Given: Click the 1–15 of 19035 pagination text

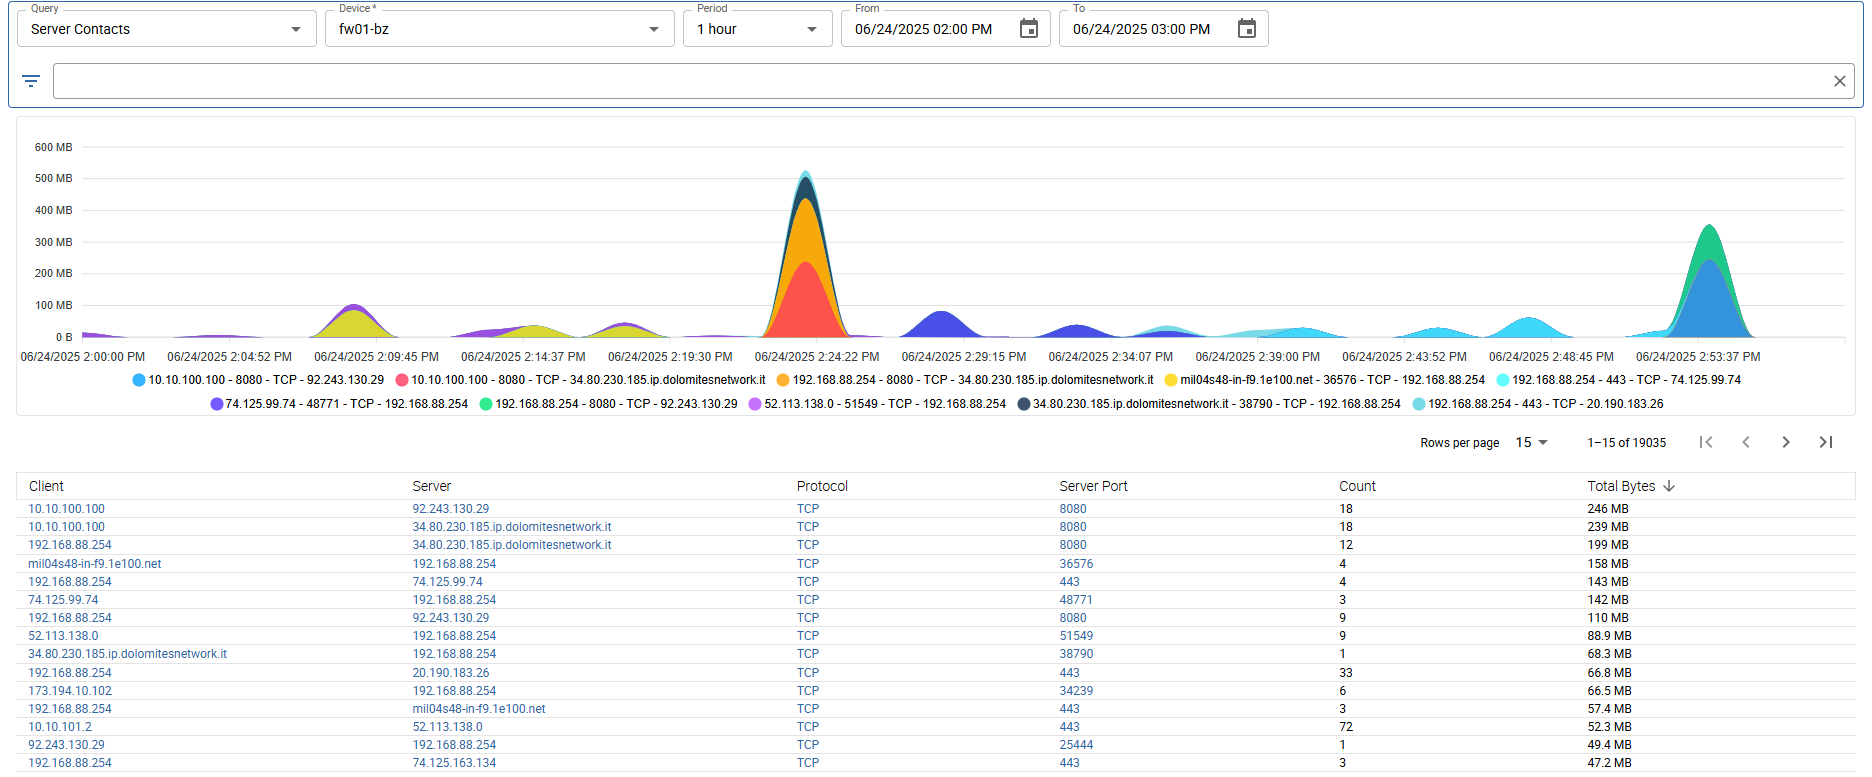Looking at the screenshot, I should click(x=1627, y=443).
